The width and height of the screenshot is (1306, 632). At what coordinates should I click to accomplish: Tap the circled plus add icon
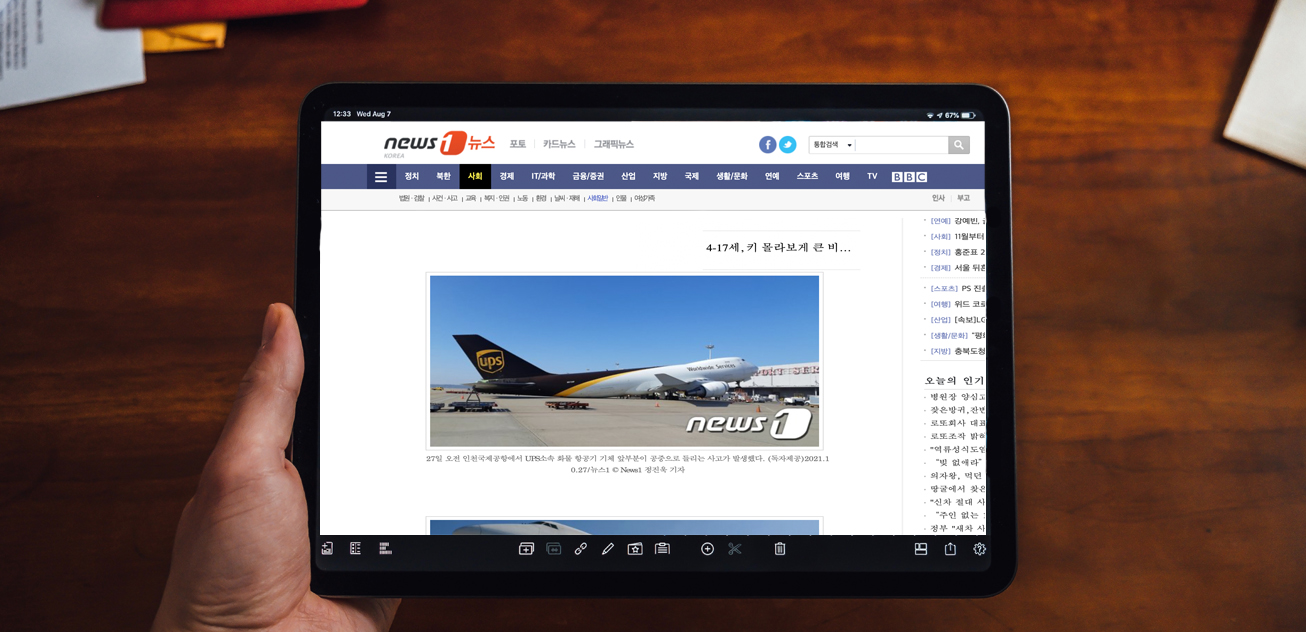(707, 549)
